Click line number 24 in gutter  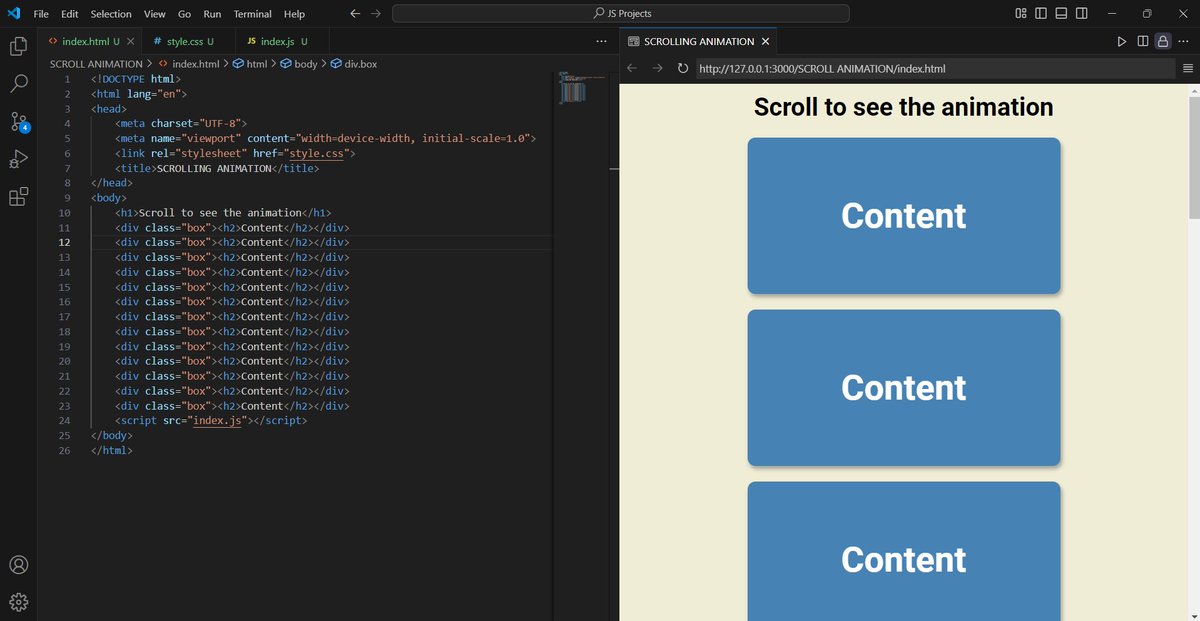64,421
